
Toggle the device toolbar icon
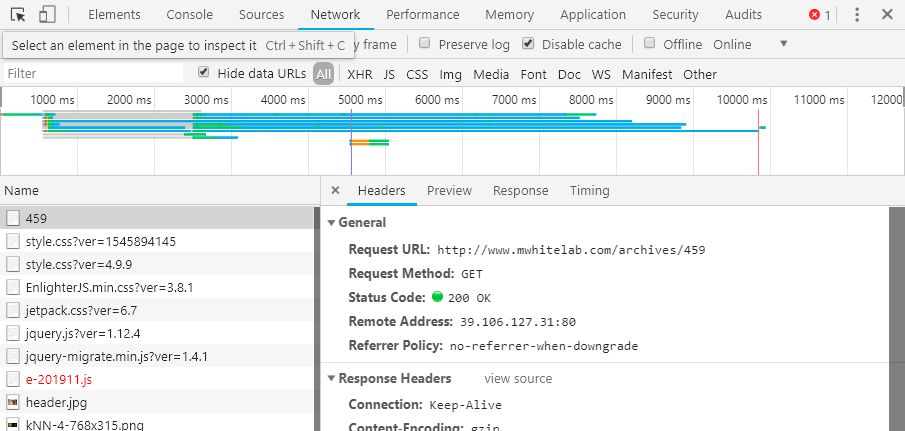(47, 15)
